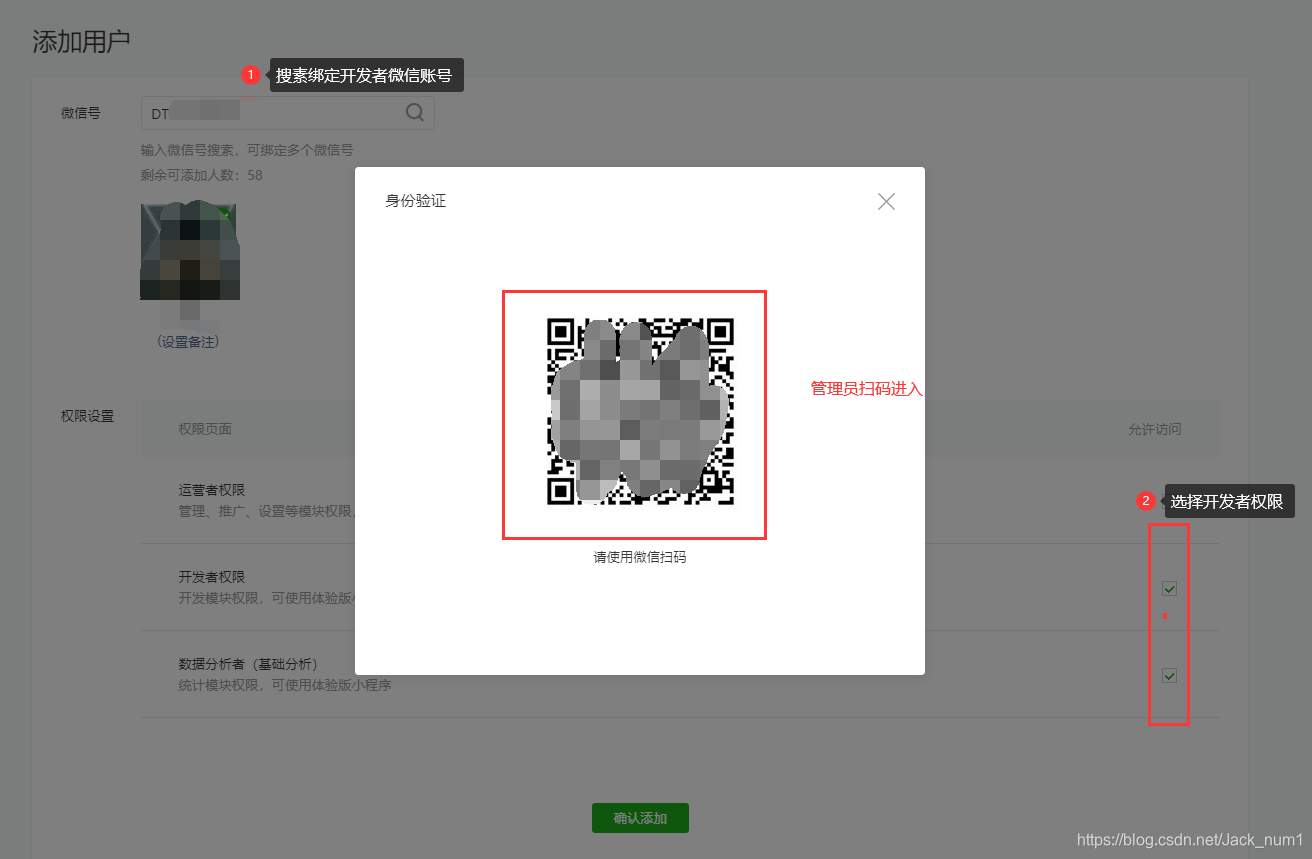The image size is (1312, 859).
Task: Click the QR code in verification dialog
Action: [640, 411]
